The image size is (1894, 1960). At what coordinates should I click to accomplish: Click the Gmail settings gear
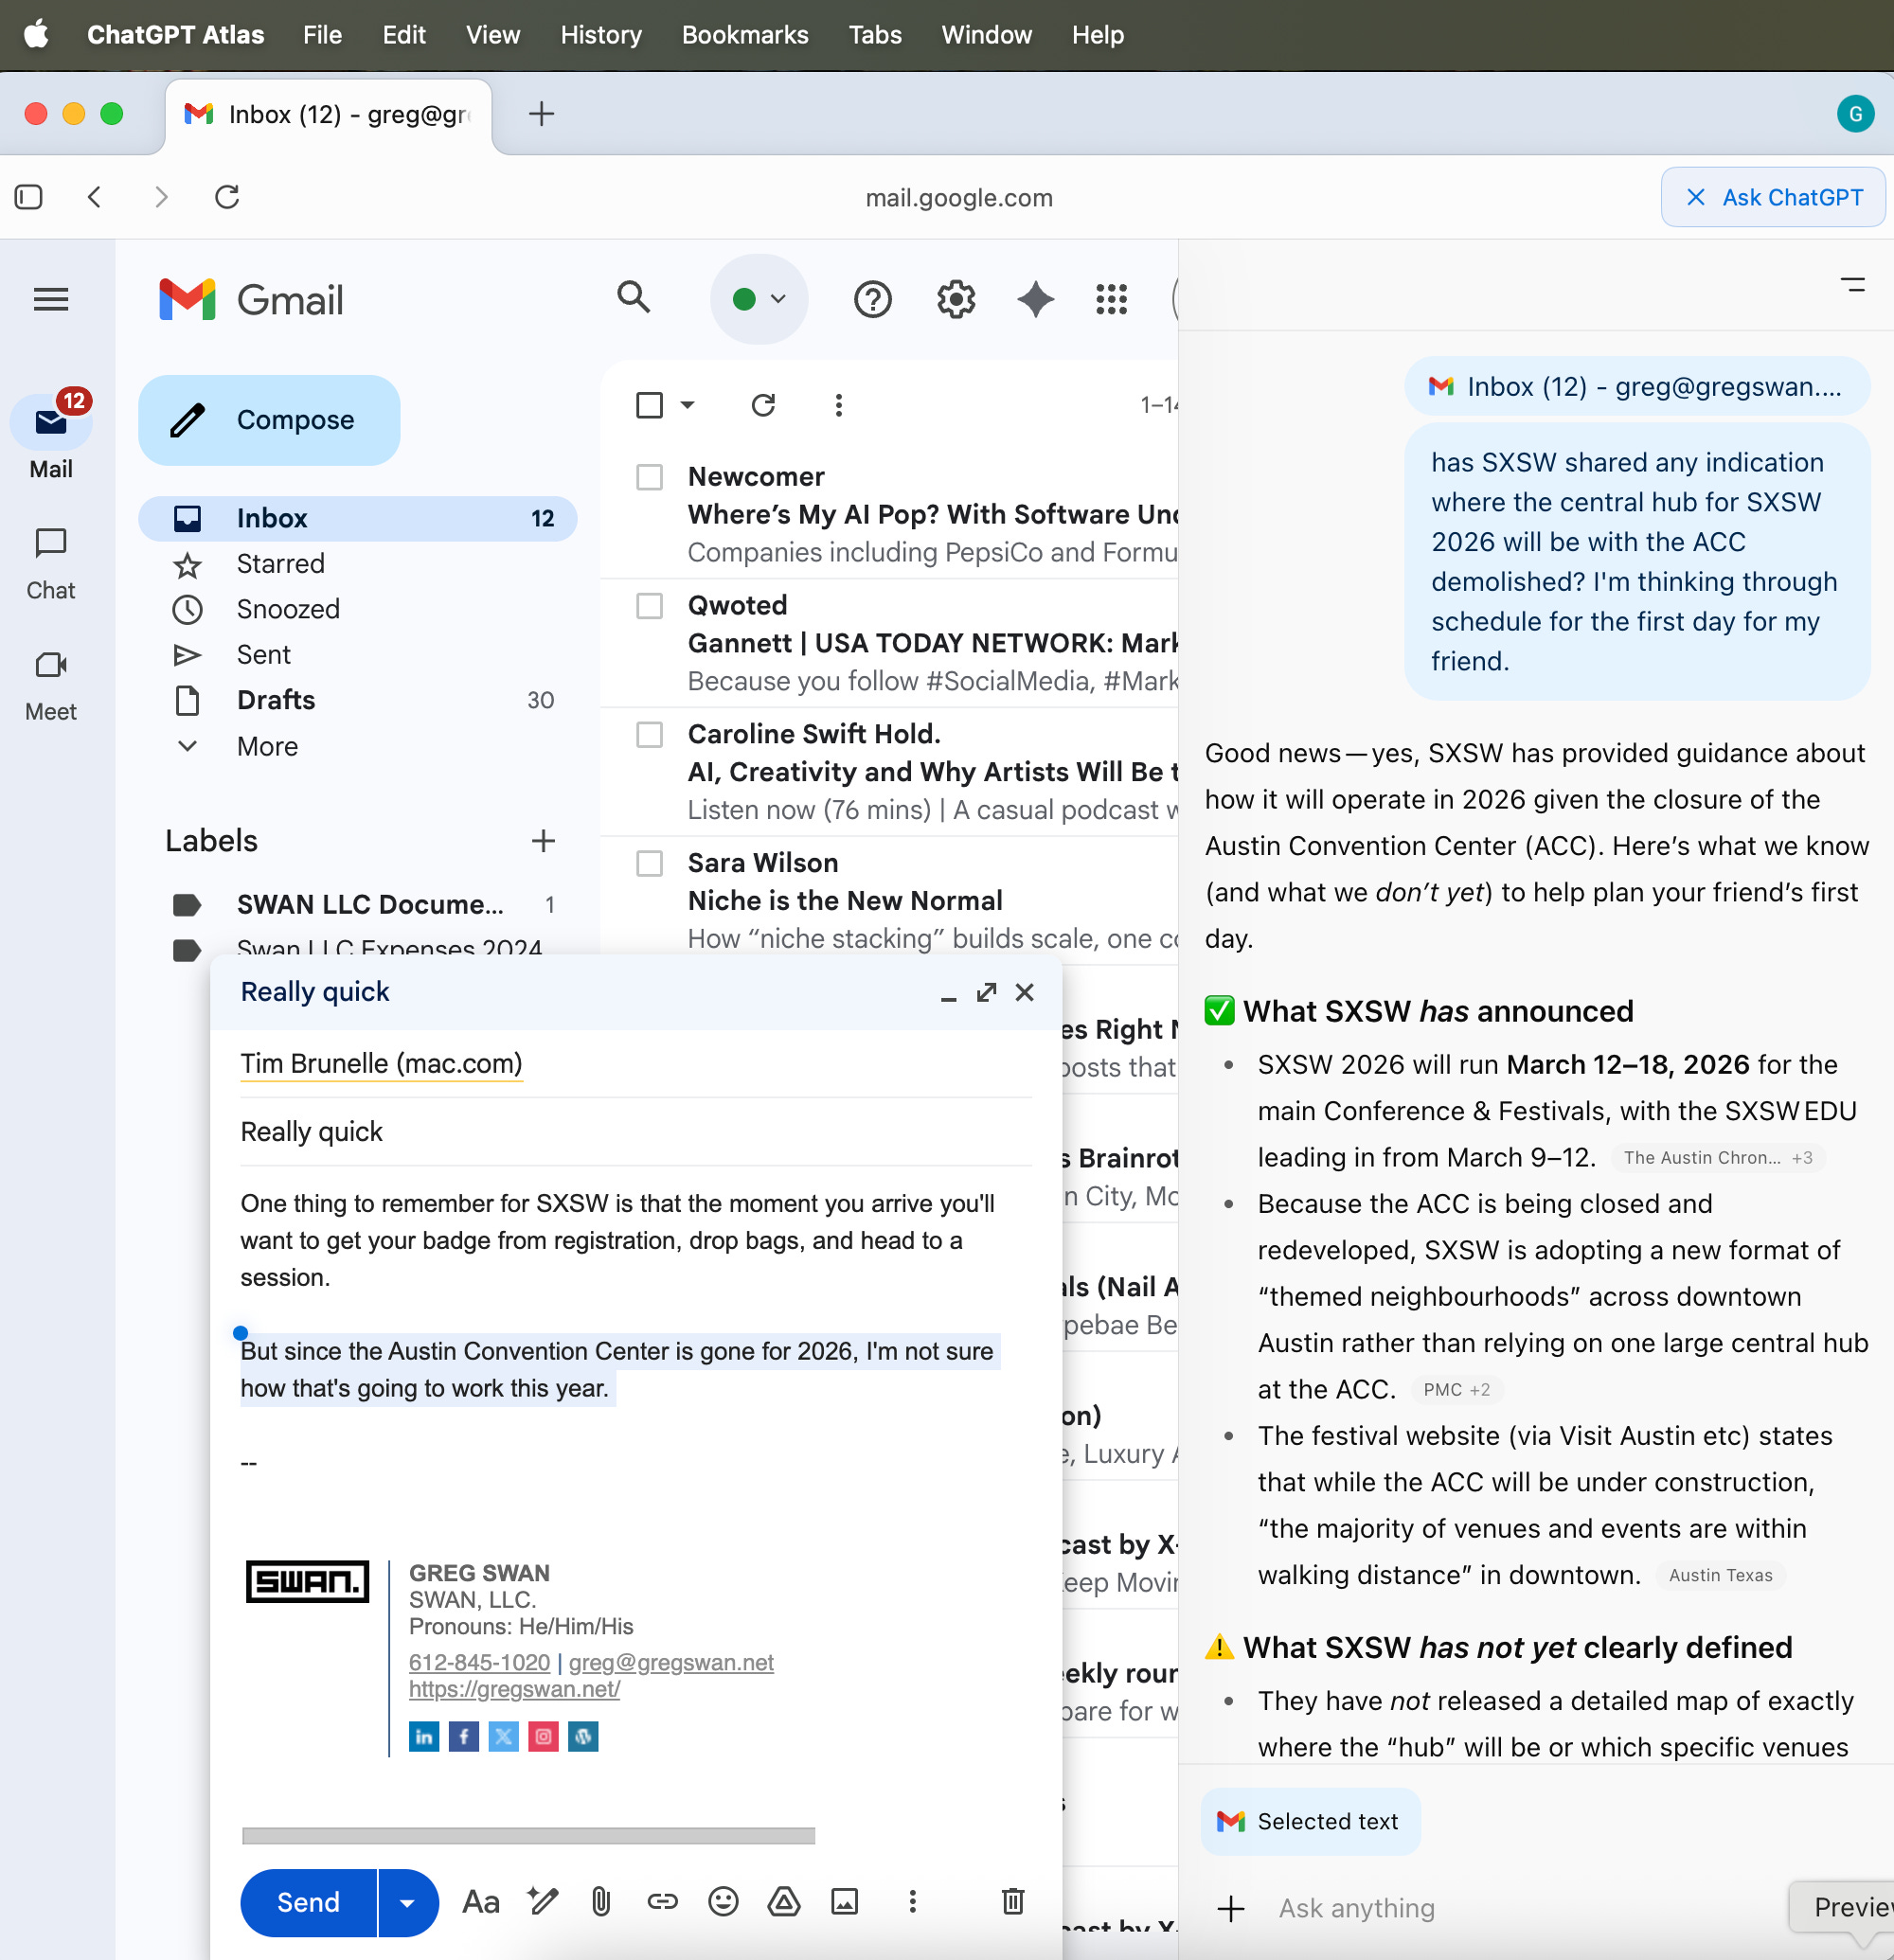tap(956, 299)
